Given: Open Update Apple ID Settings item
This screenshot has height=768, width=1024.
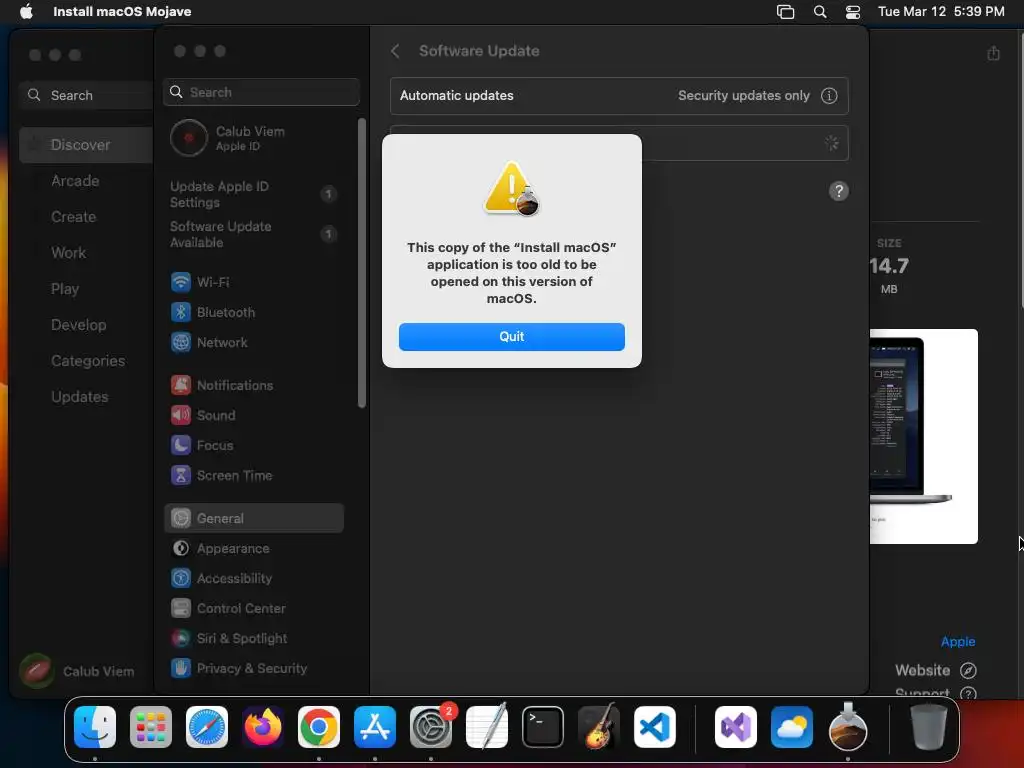Looking at the screenshot, I should [255, 194].
